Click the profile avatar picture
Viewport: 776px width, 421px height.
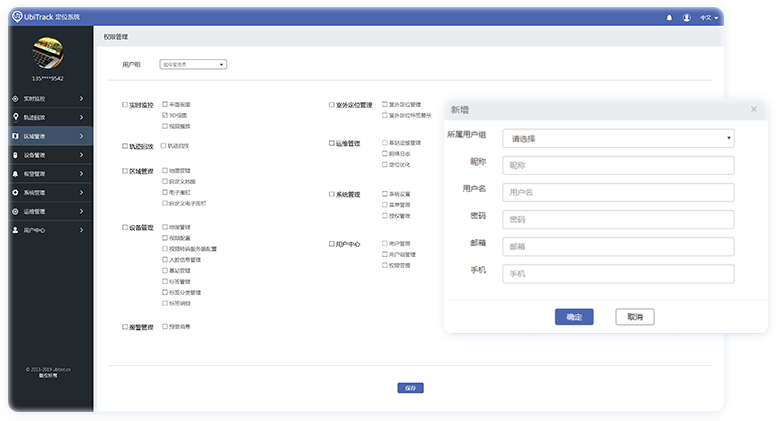48,53
